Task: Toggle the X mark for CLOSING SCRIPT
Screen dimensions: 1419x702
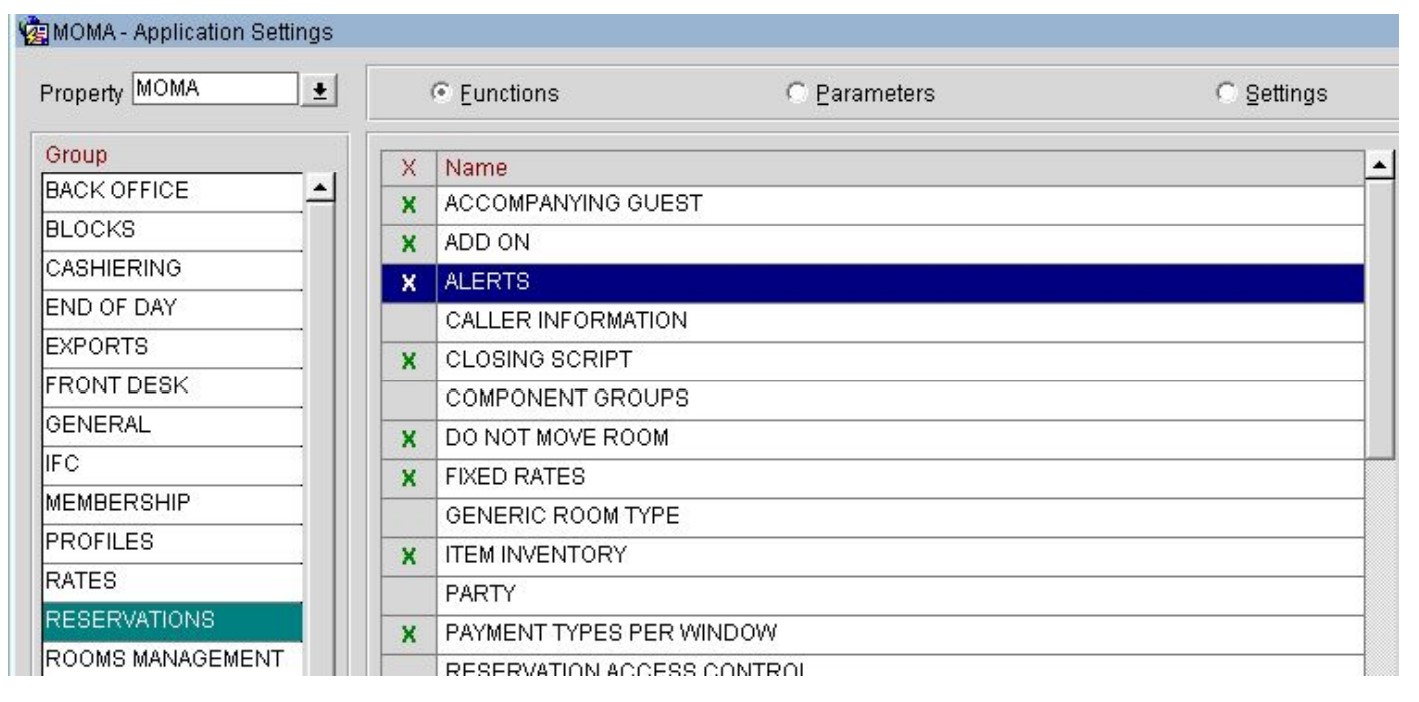Action: [x=408, y=361]
